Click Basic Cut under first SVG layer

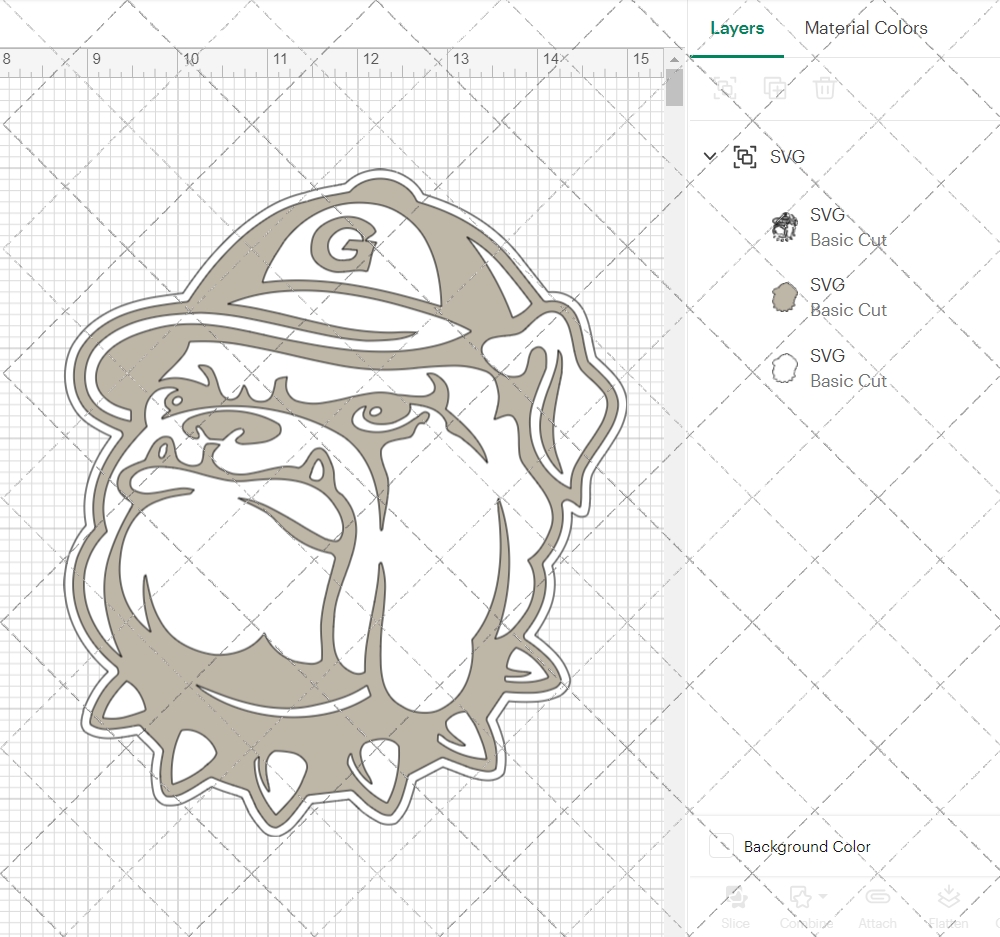[848, 240]
